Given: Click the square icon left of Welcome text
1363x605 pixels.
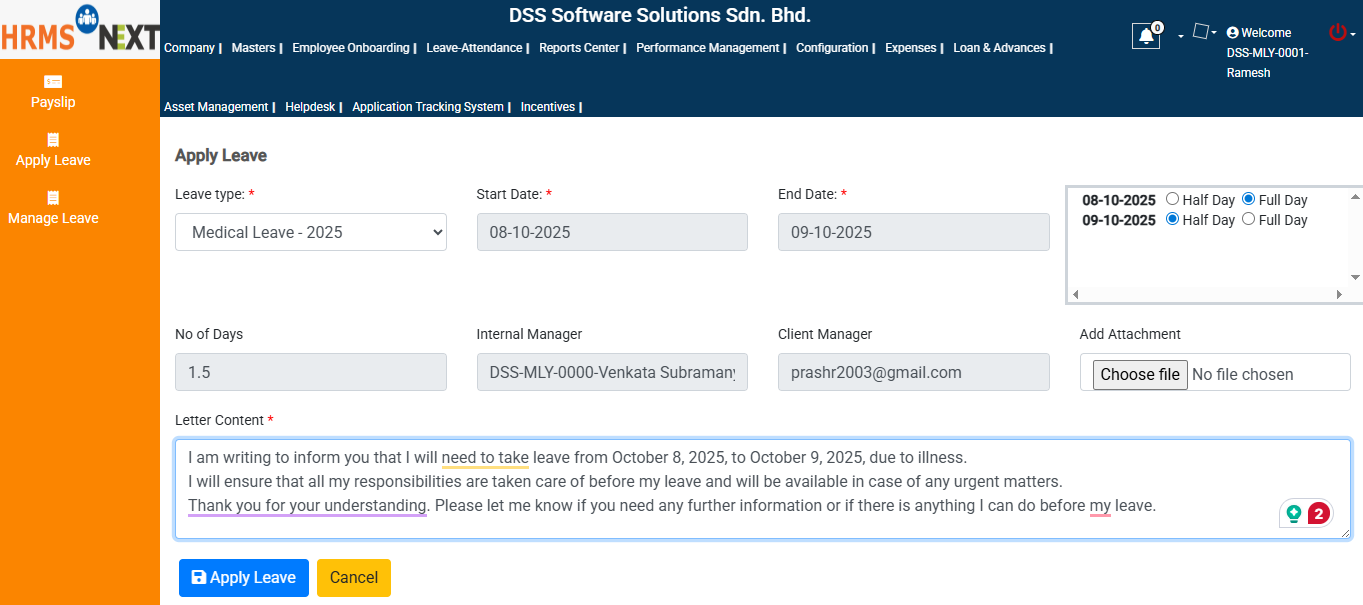Looking at the screenshot, I should [1200, 30].
